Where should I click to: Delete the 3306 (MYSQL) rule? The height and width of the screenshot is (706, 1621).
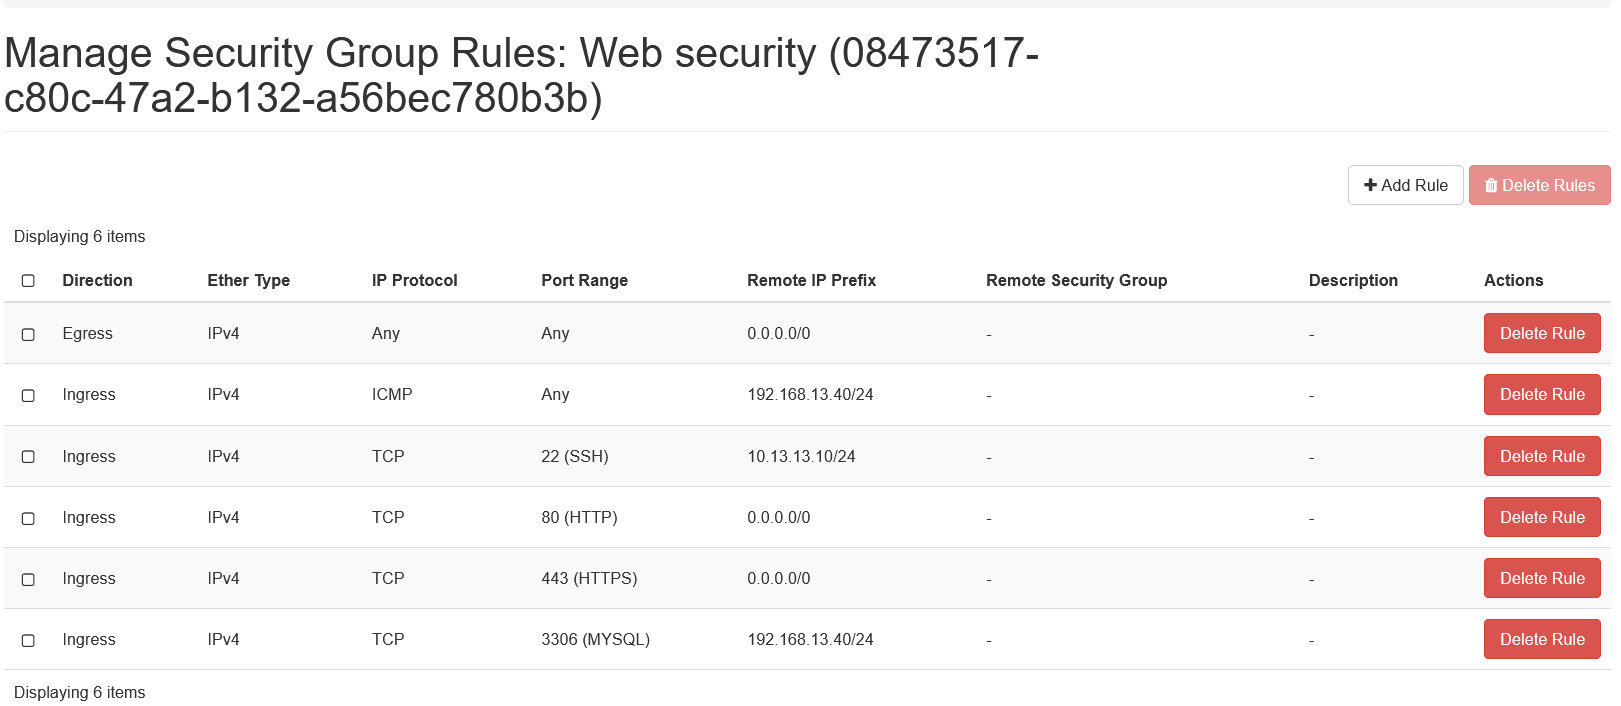click(1542, 639)
